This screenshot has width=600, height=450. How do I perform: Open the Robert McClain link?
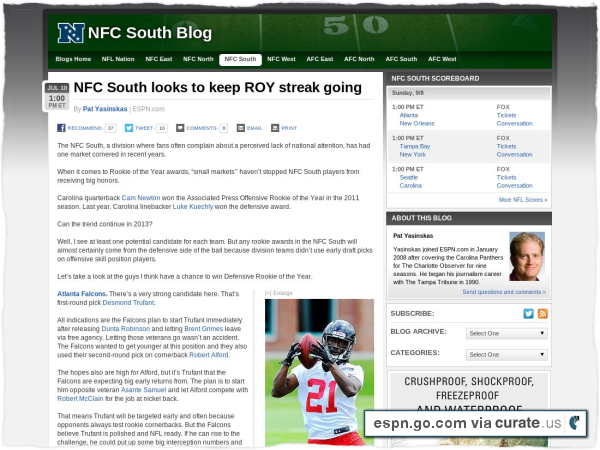pos(80,399)
